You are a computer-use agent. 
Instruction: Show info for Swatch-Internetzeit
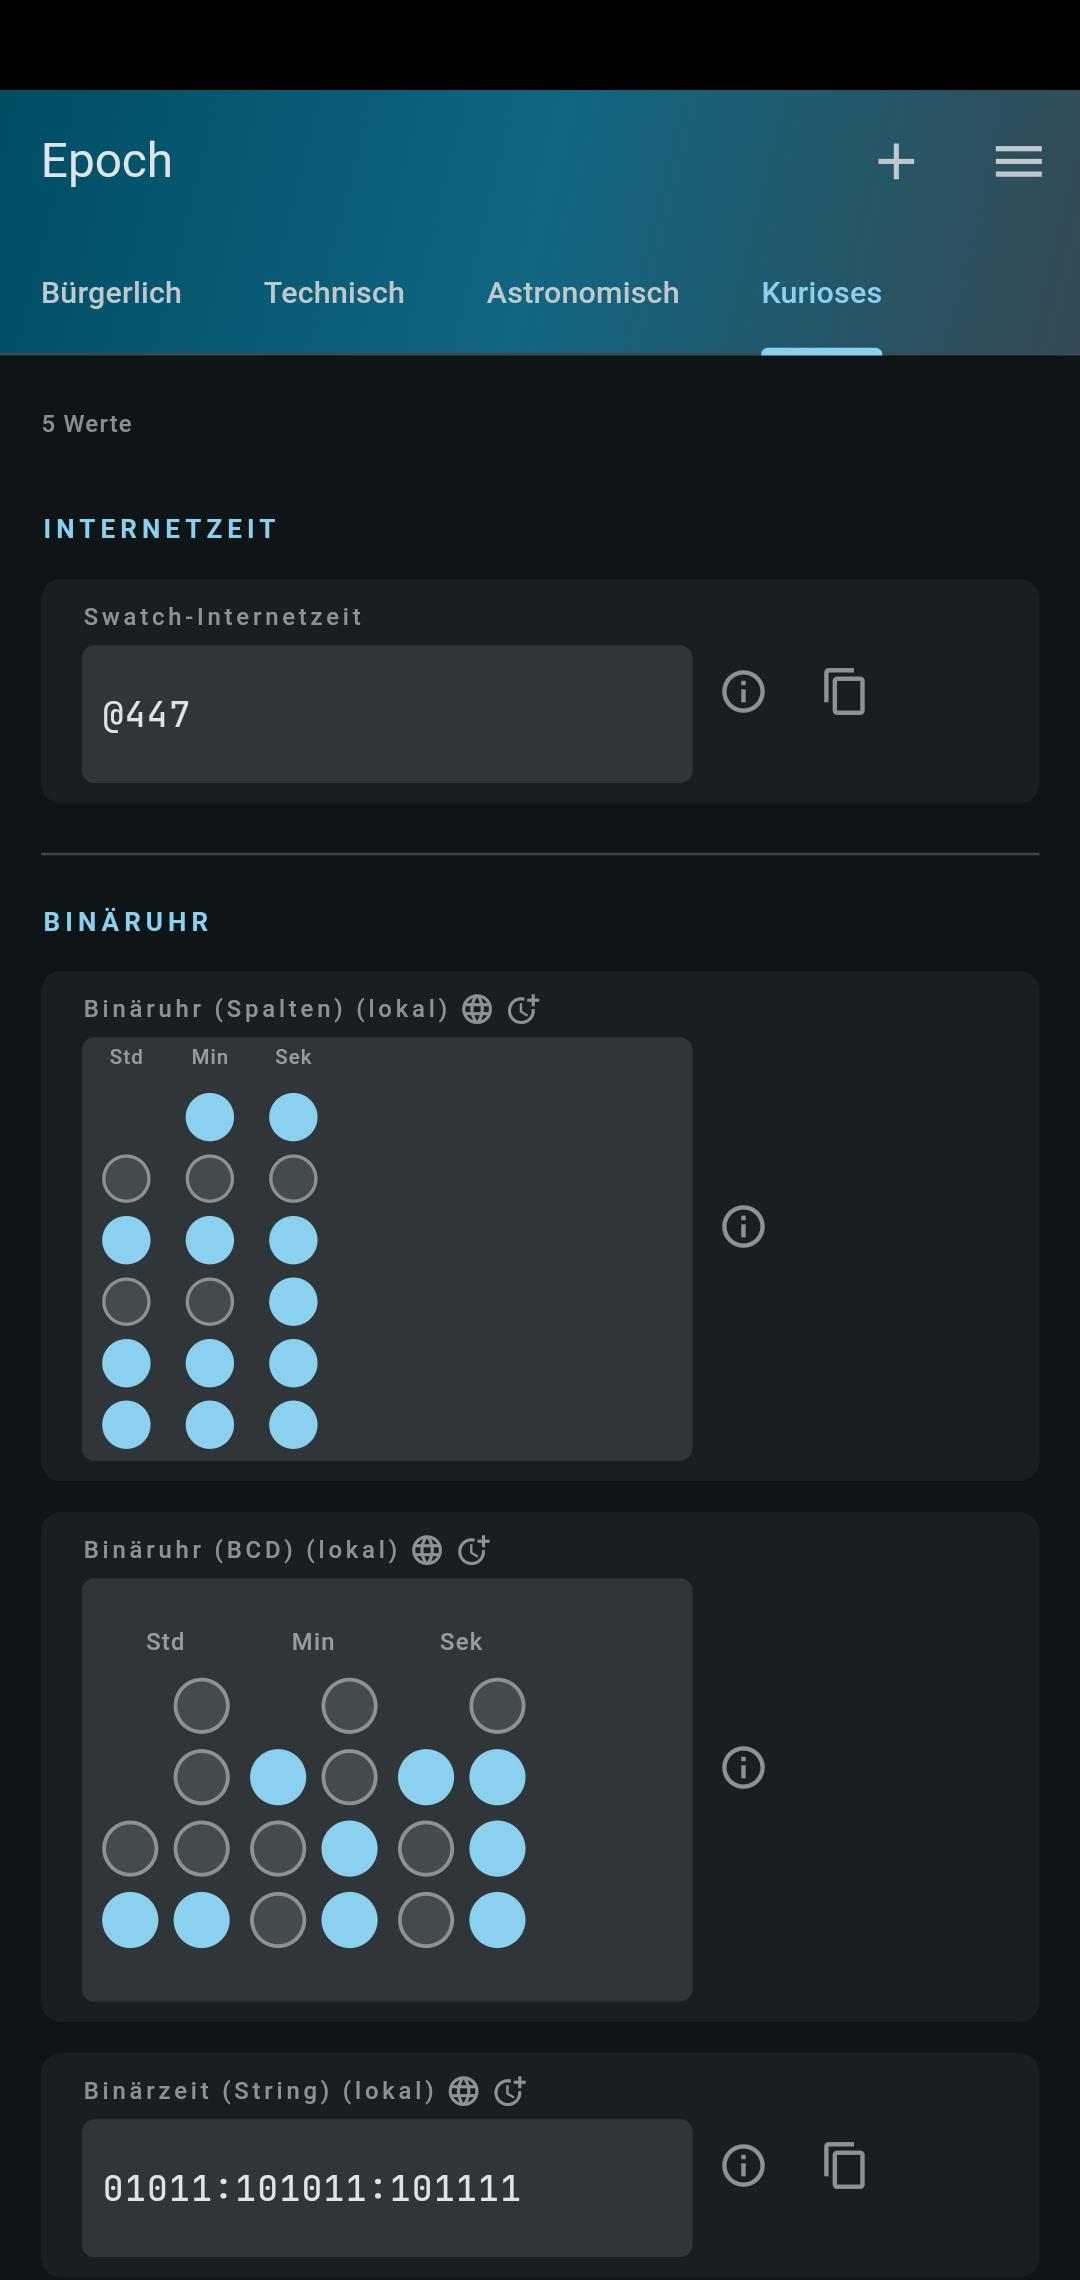tap(743, 691)
